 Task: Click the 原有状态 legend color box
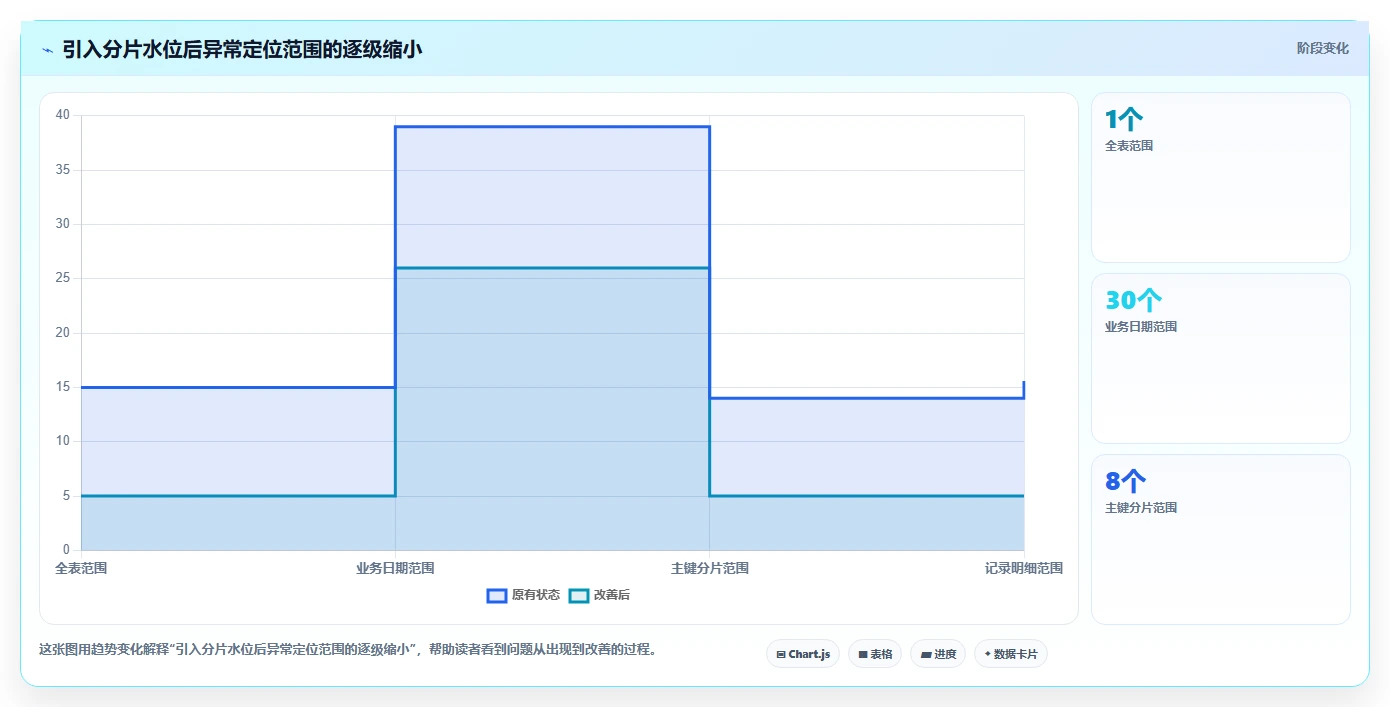[497, 595]
